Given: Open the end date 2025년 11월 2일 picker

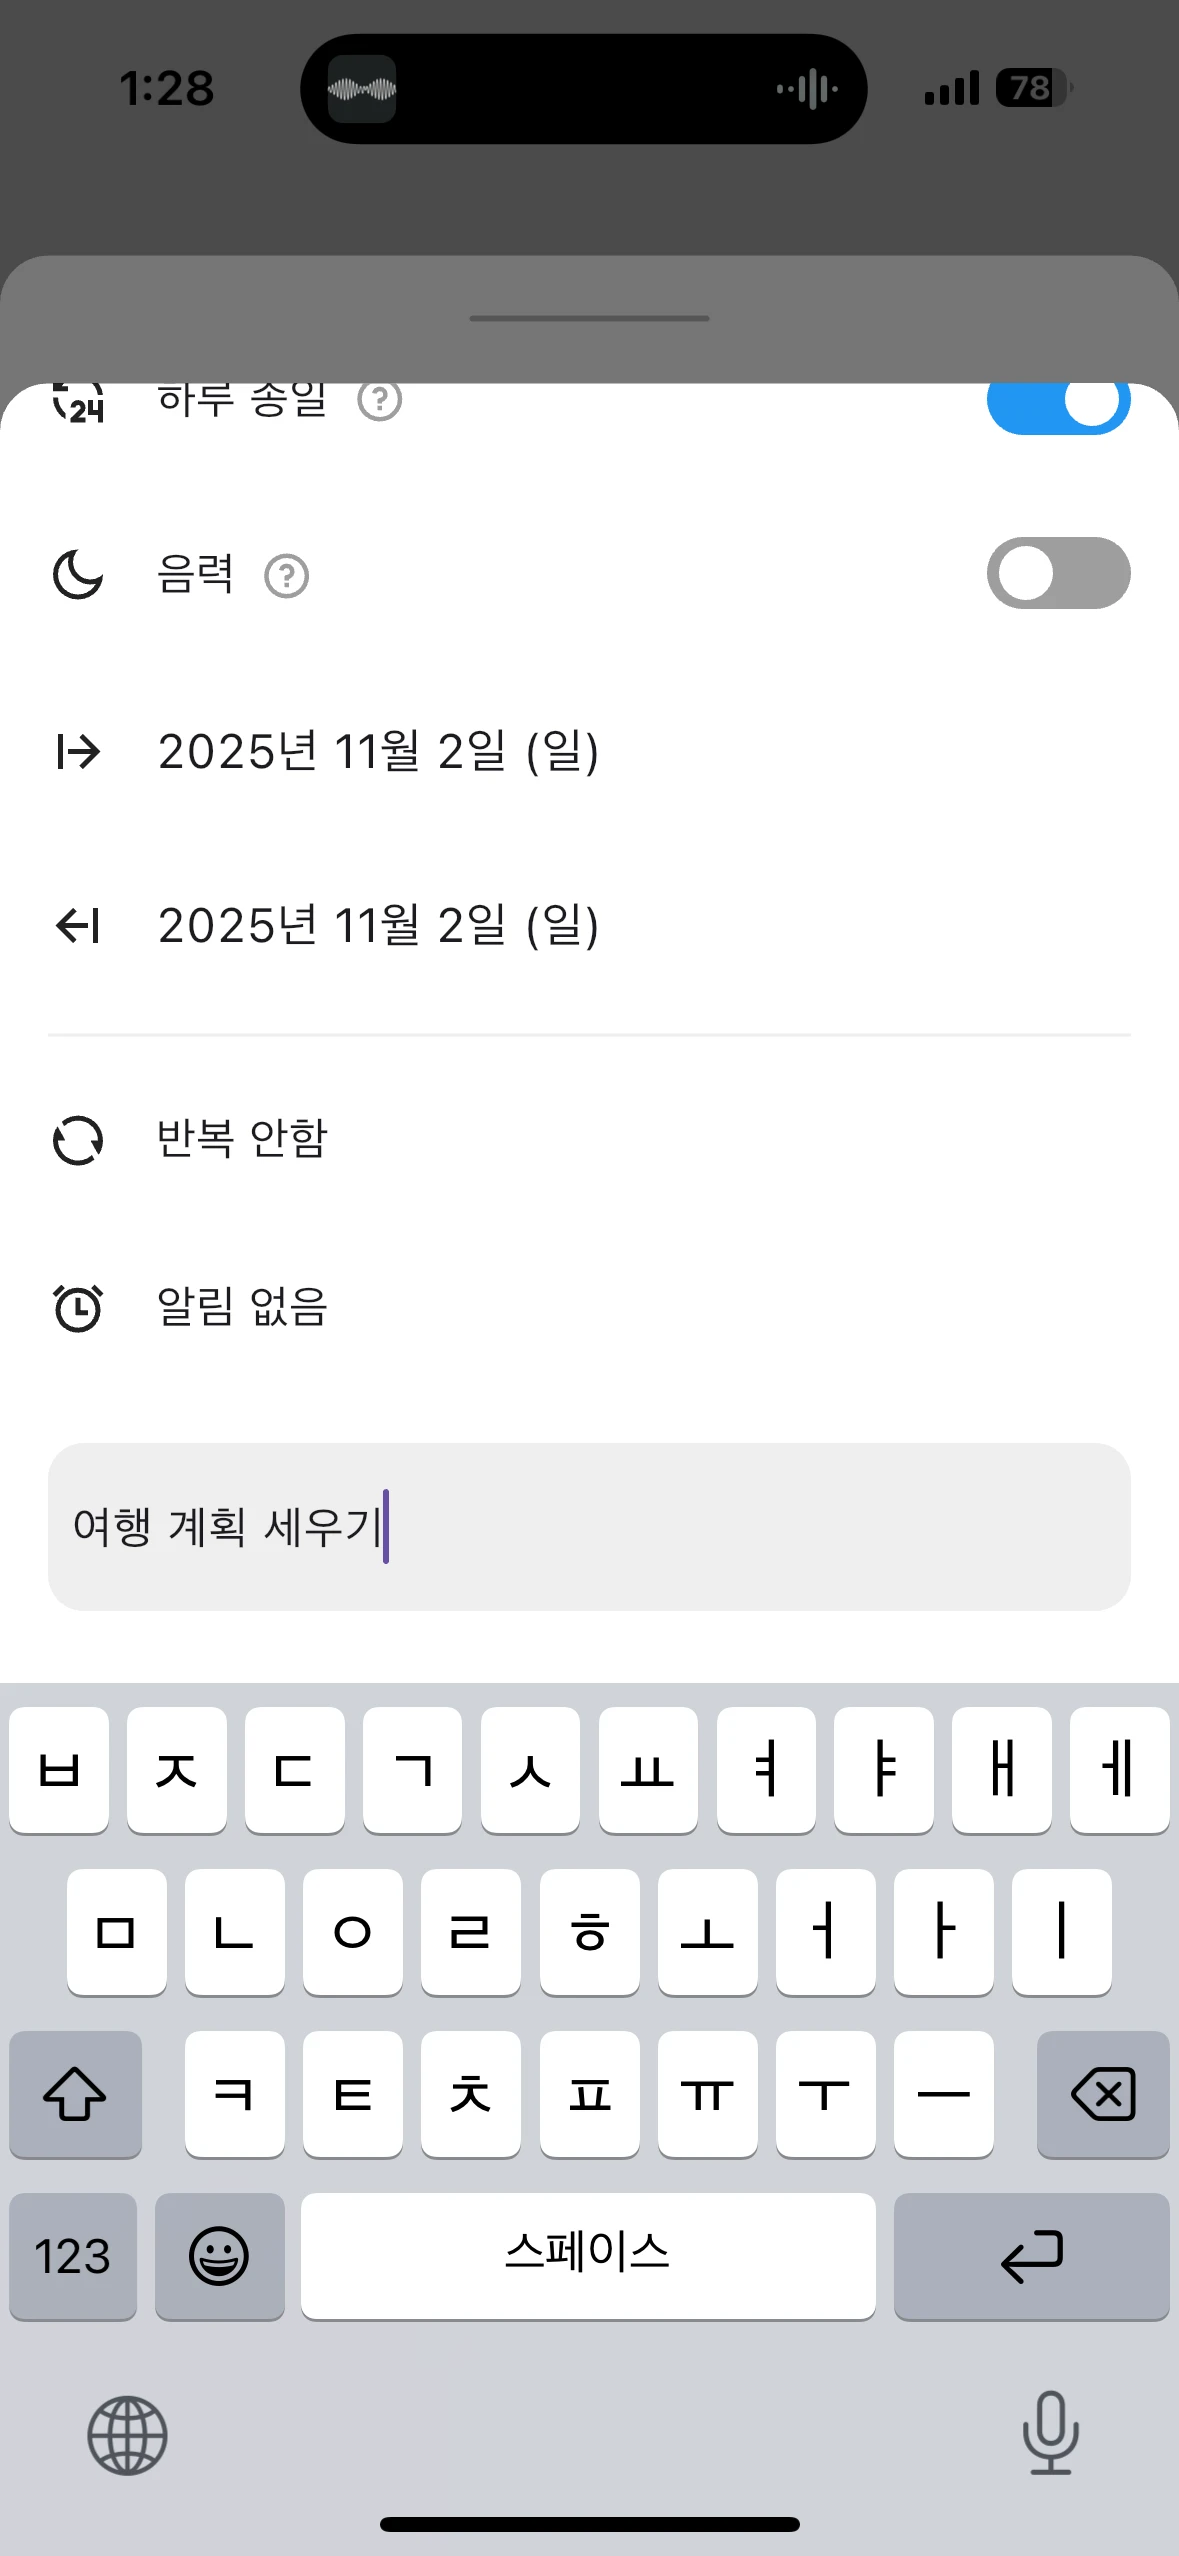Looking at the screenshot, I should pyautogui.click(x=378, y=925).
